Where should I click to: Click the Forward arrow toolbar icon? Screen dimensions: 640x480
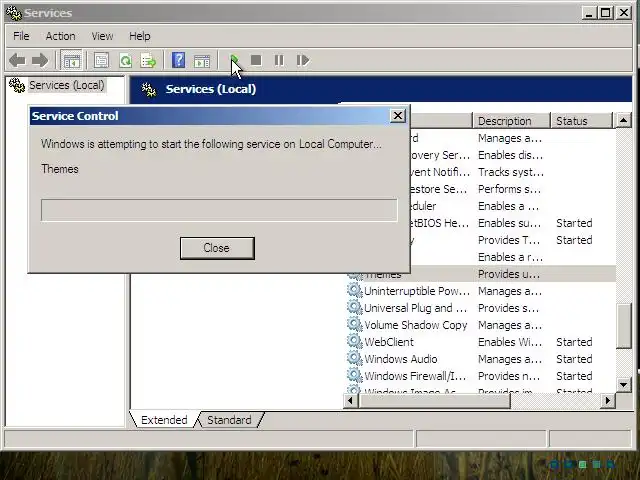(x=40, y=61)
